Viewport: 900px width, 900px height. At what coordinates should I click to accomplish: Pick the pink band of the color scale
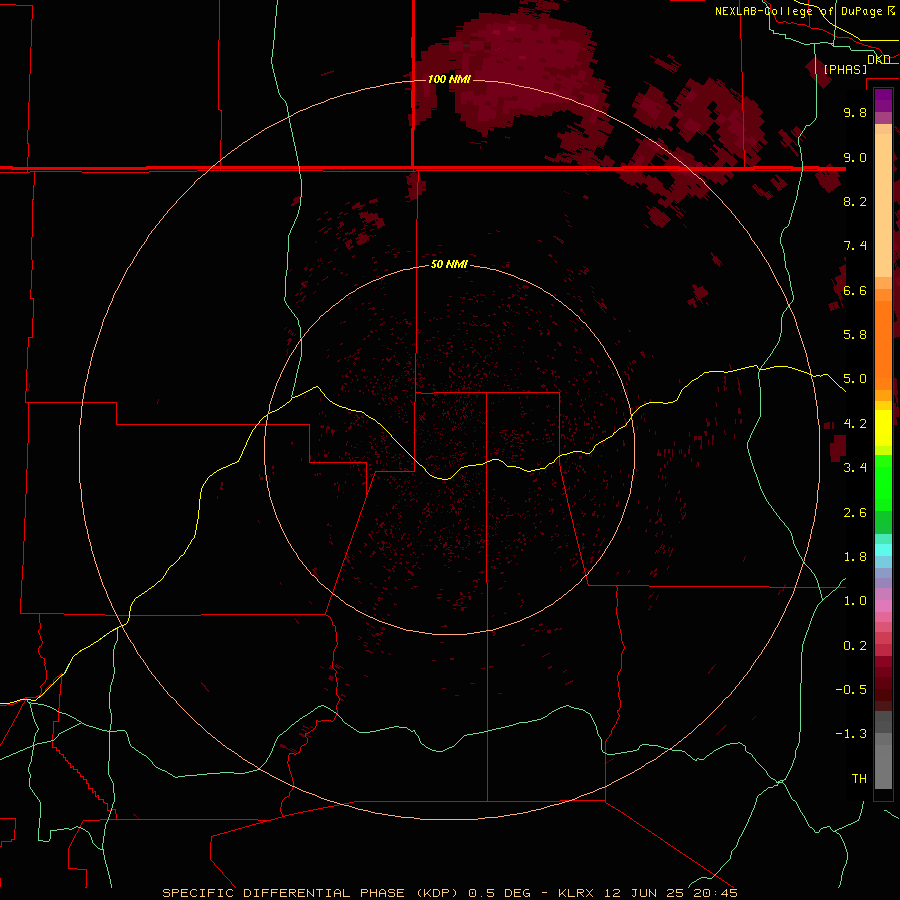883,606
